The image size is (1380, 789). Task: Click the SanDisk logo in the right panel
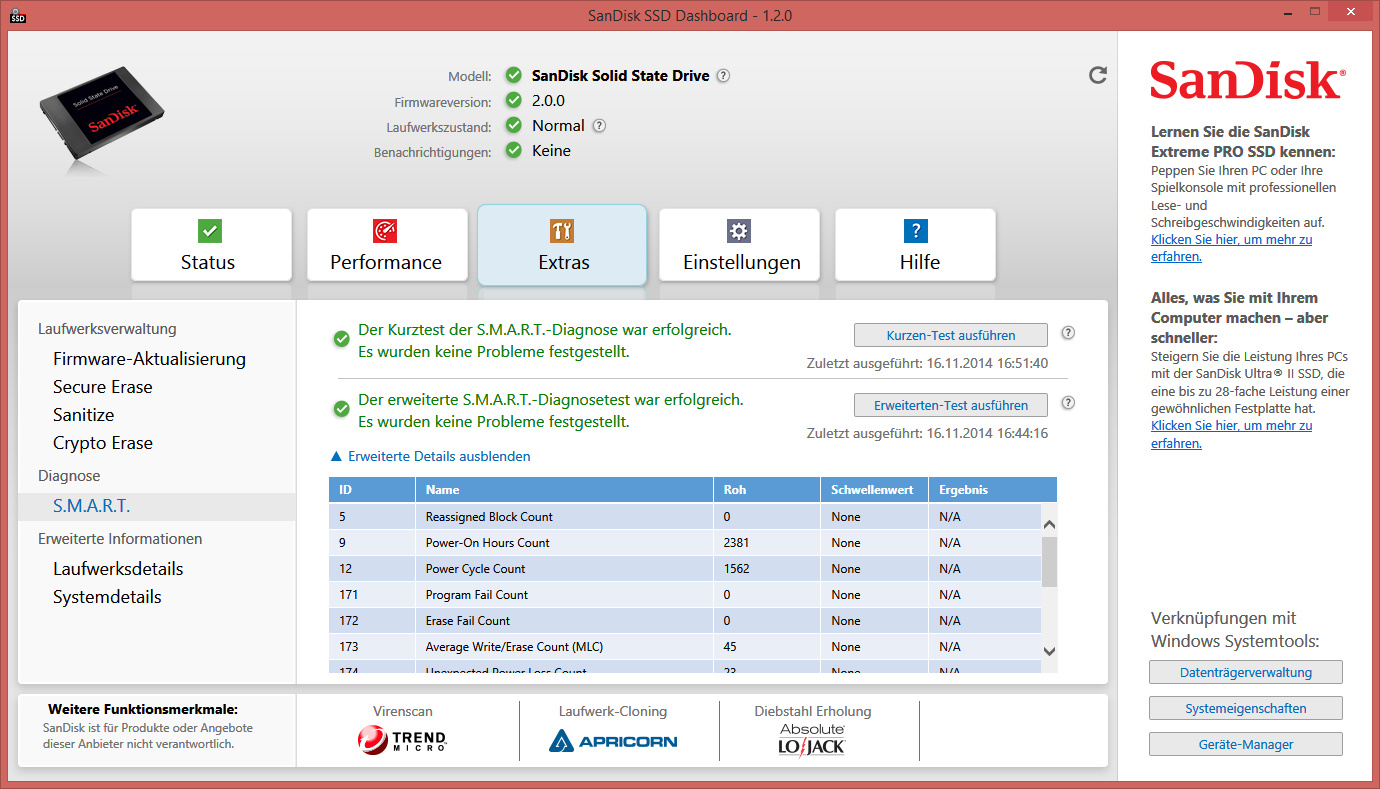tap(1247, 80)
